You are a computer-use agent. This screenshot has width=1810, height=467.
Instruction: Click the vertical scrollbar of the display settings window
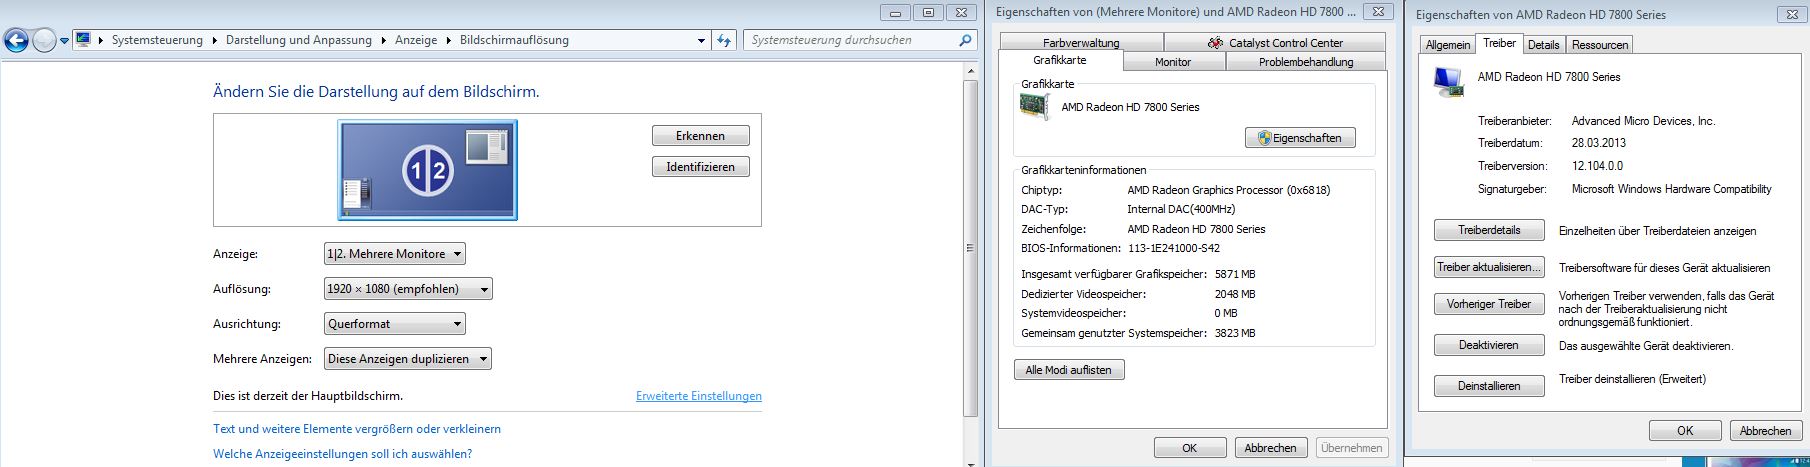coord(970,248)
